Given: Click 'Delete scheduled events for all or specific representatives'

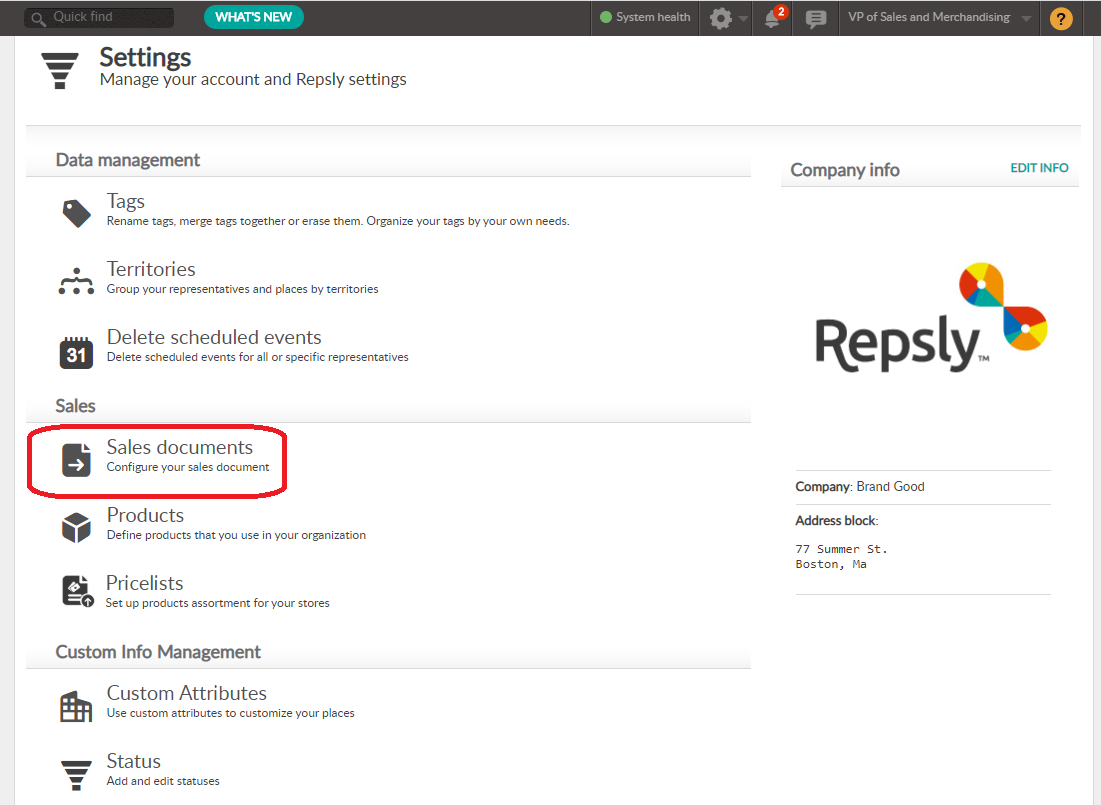Looking at the screenshot, I should 257,358.
